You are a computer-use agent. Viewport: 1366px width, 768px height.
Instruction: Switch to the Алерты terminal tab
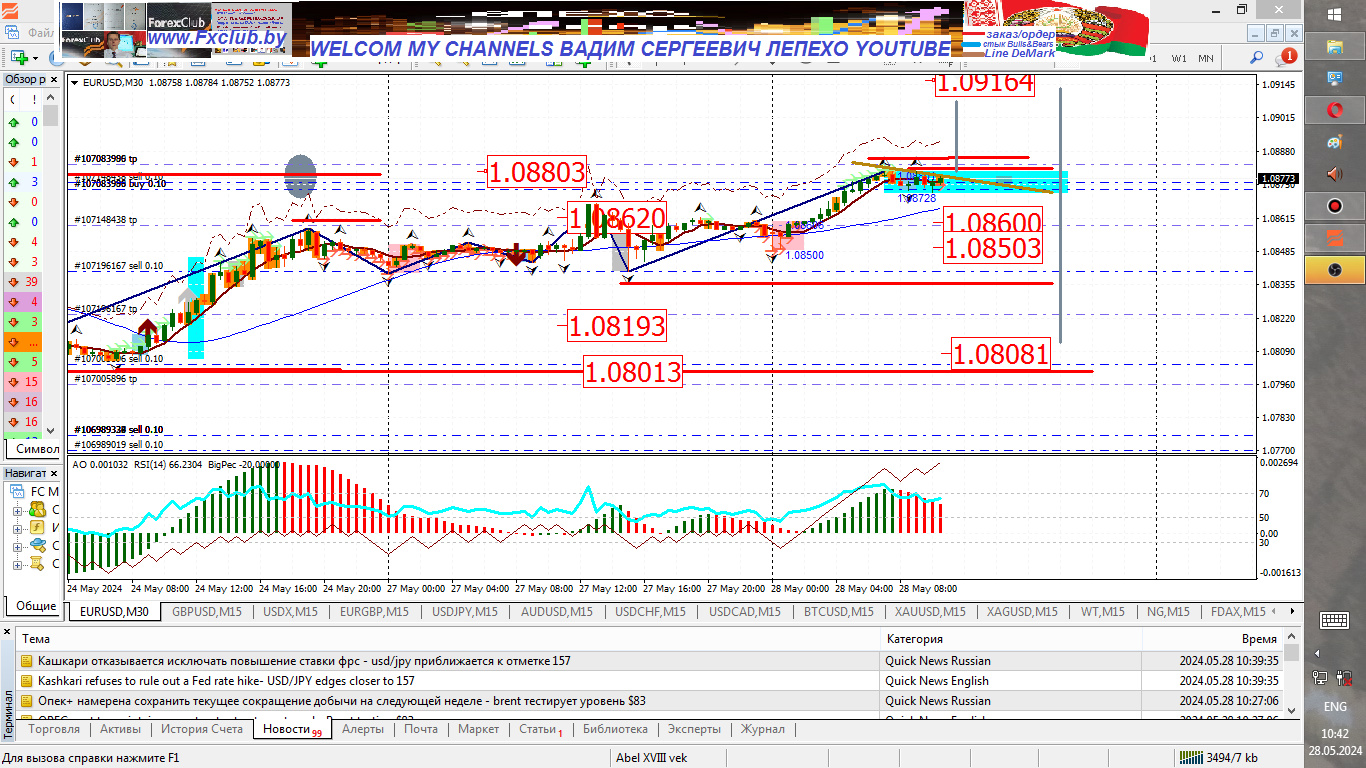coord(362,729)
